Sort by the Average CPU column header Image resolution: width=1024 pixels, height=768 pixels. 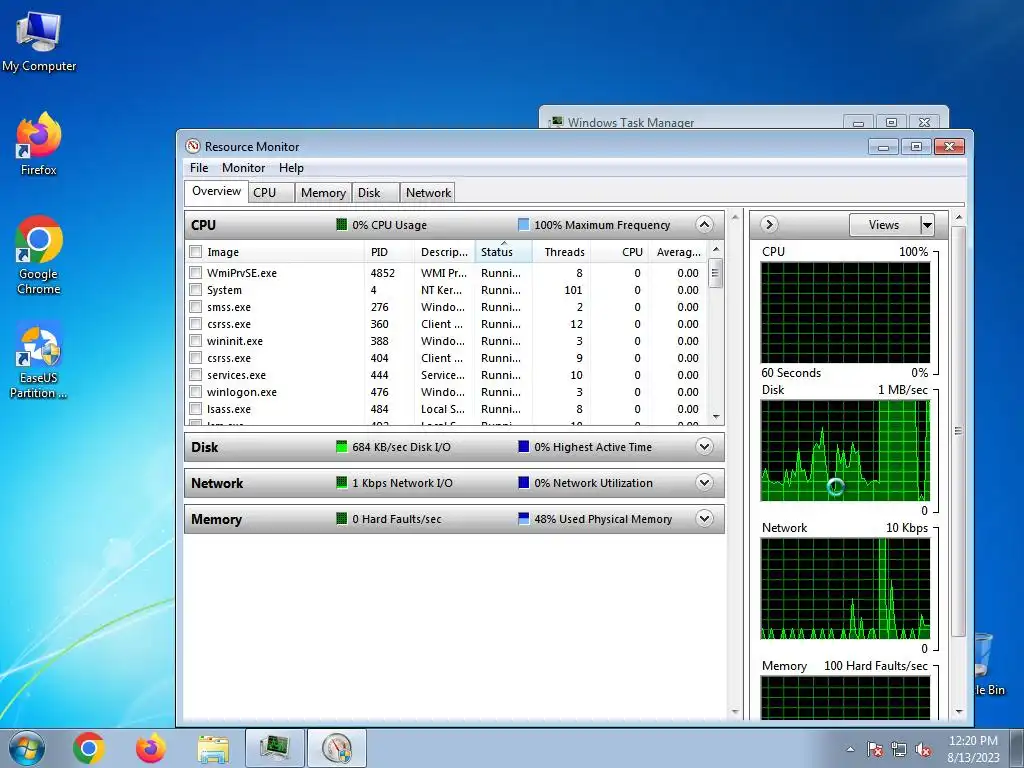(679, 251)
